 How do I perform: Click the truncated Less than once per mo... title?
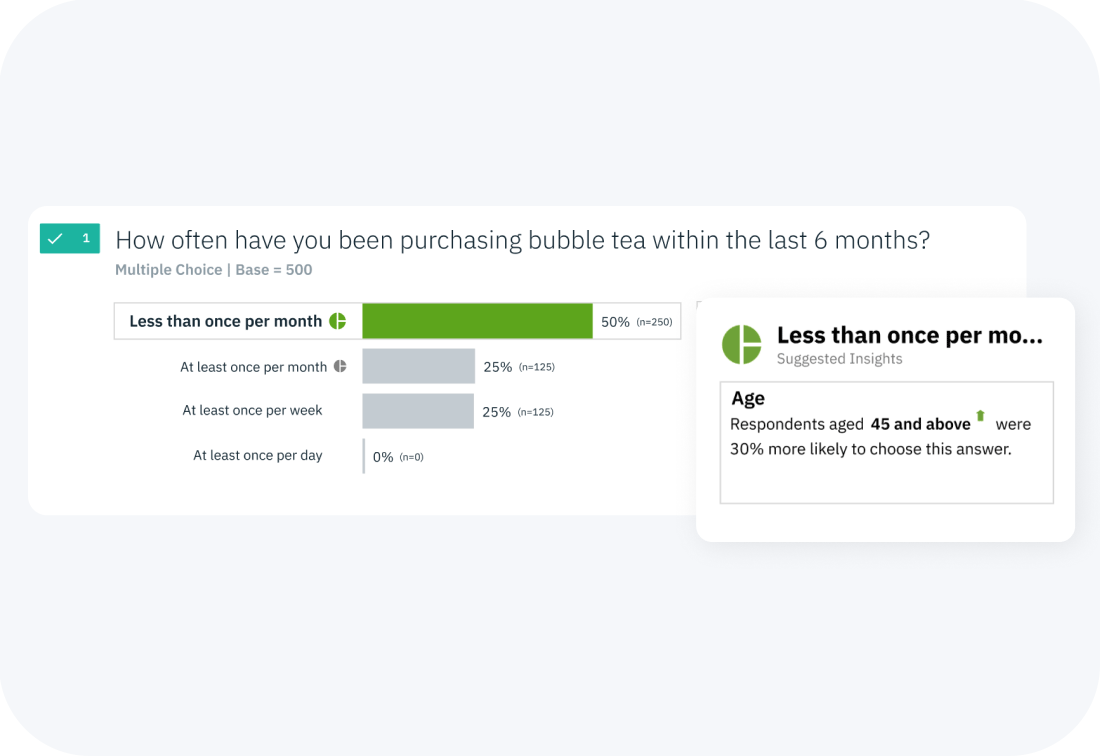(909, 335)
